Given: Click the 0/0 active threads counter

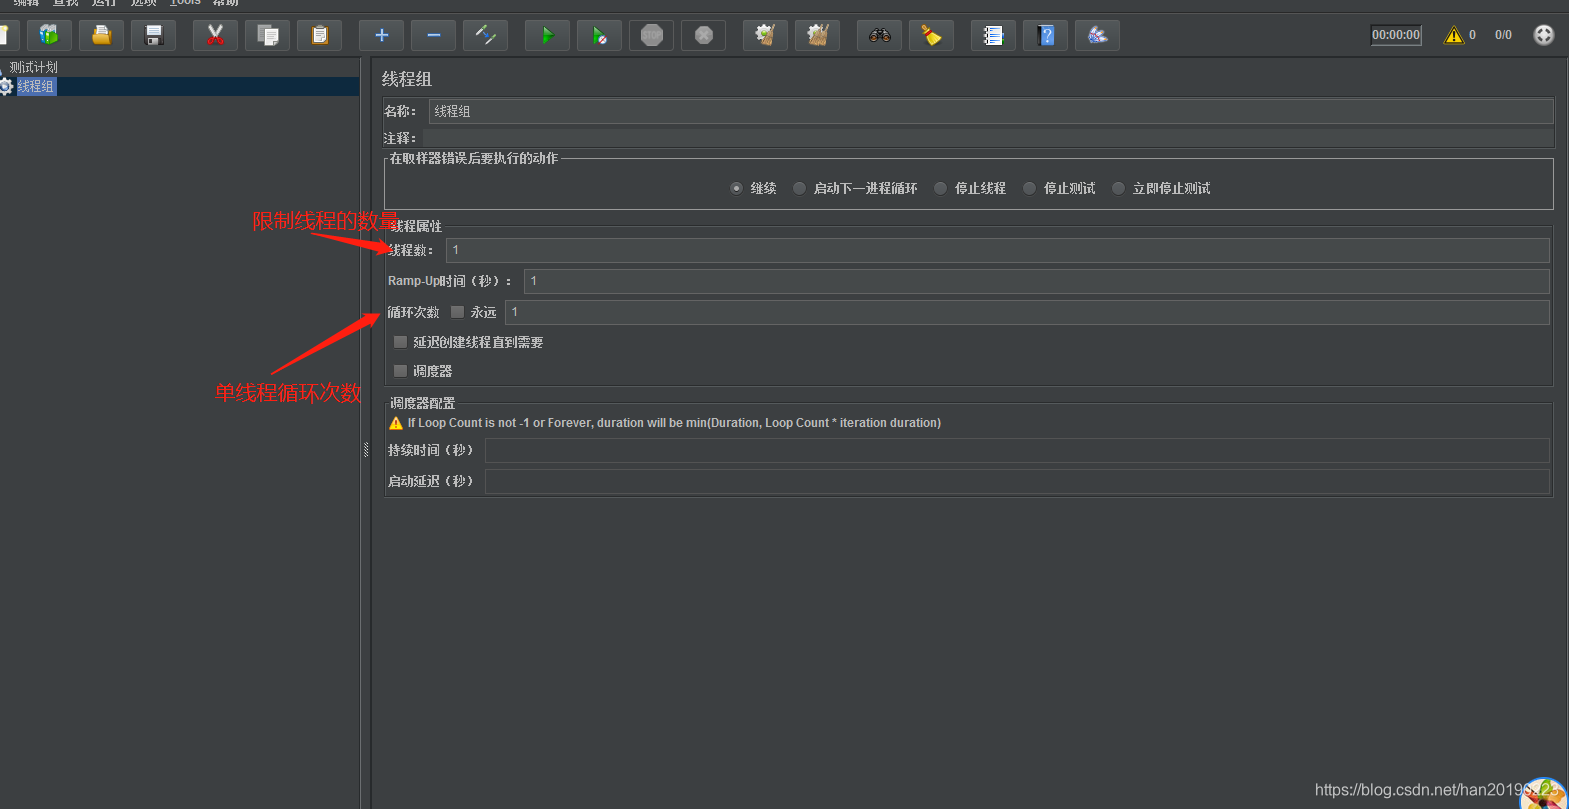Looking at the screenshot, I should tap(1503, 35).
